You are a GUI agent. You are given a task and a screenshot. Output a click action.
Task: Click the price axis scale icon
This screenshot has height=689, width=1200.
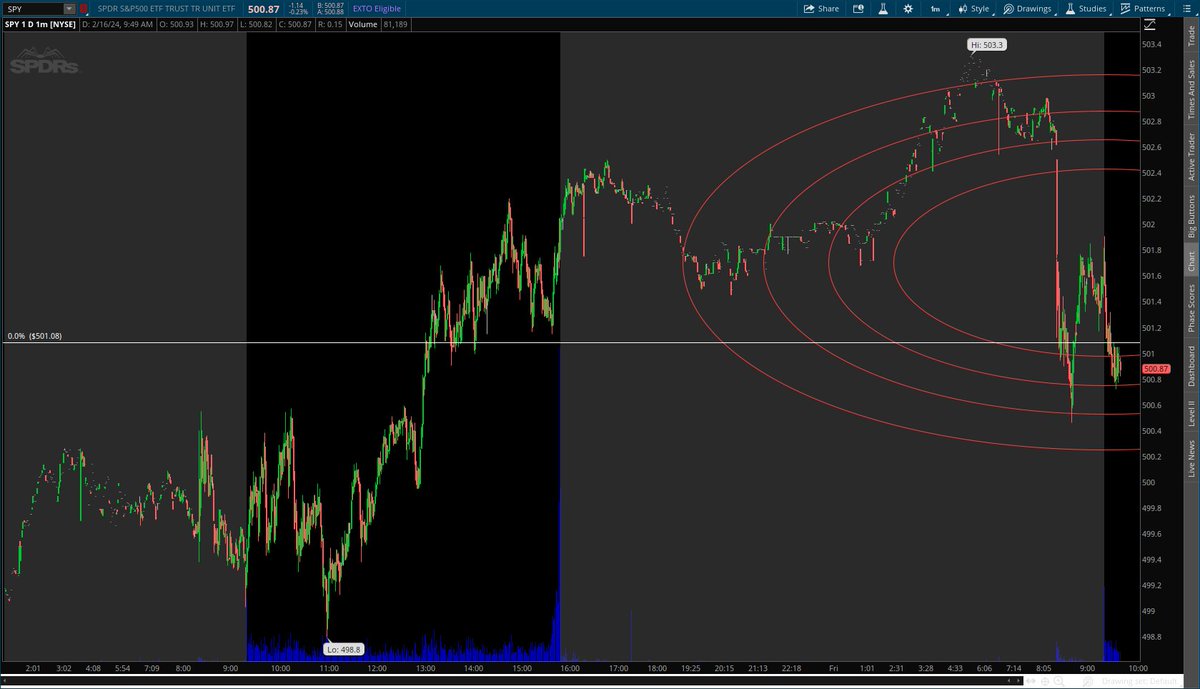pyautogui.click(x=1152, y=26)
